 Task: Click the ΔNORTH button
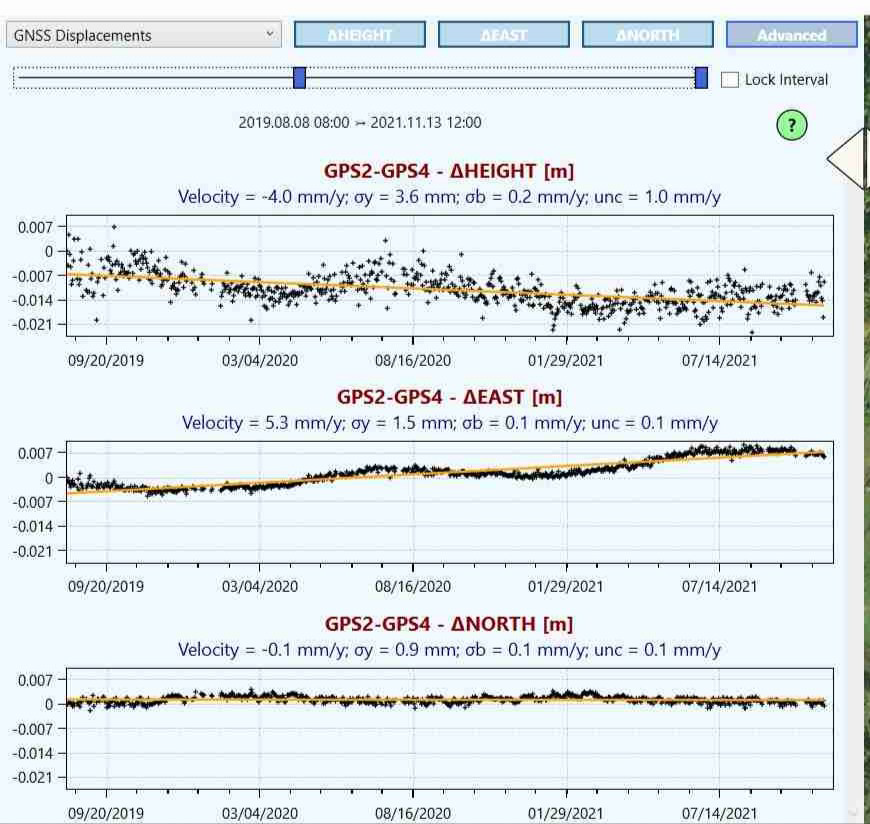coord(648,35)
